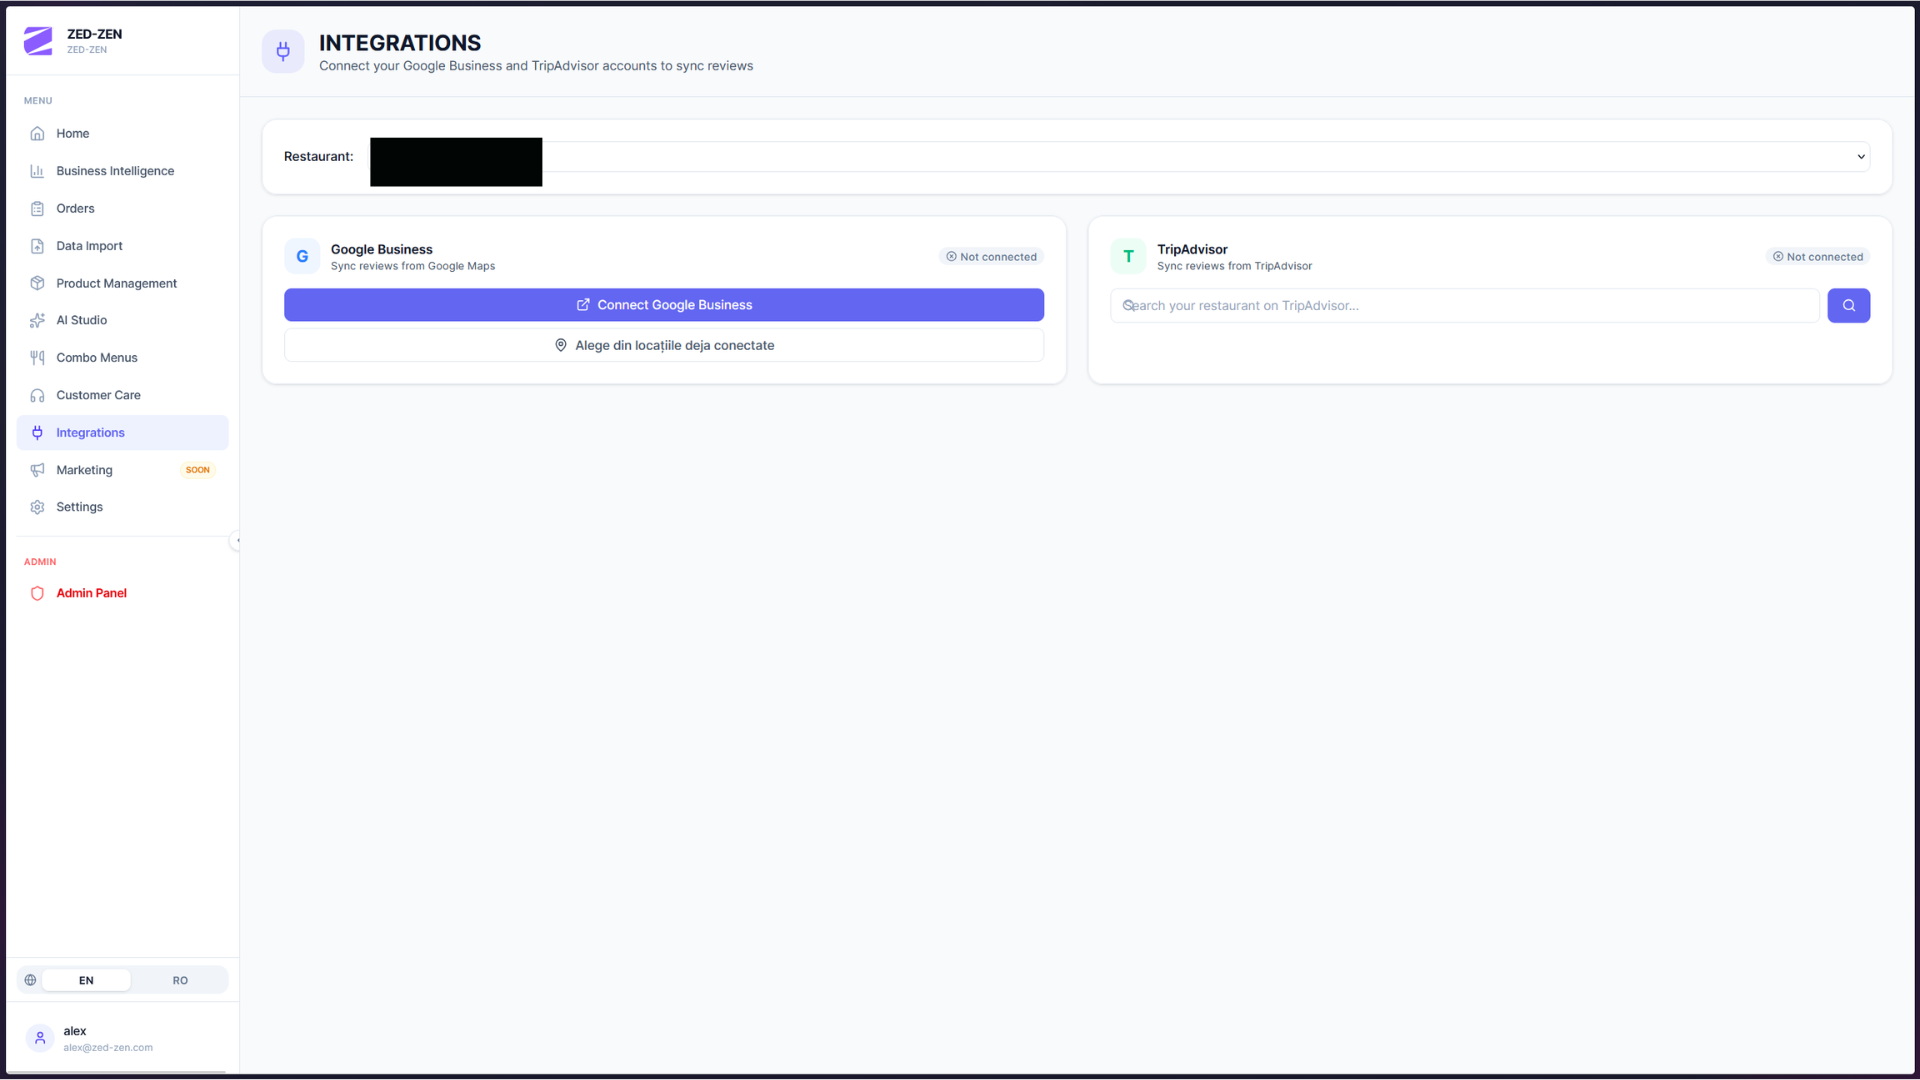Screen dimensions: 1920x1080
Task: Open Business Intelligence menu item
Action: tap(122, 171)
